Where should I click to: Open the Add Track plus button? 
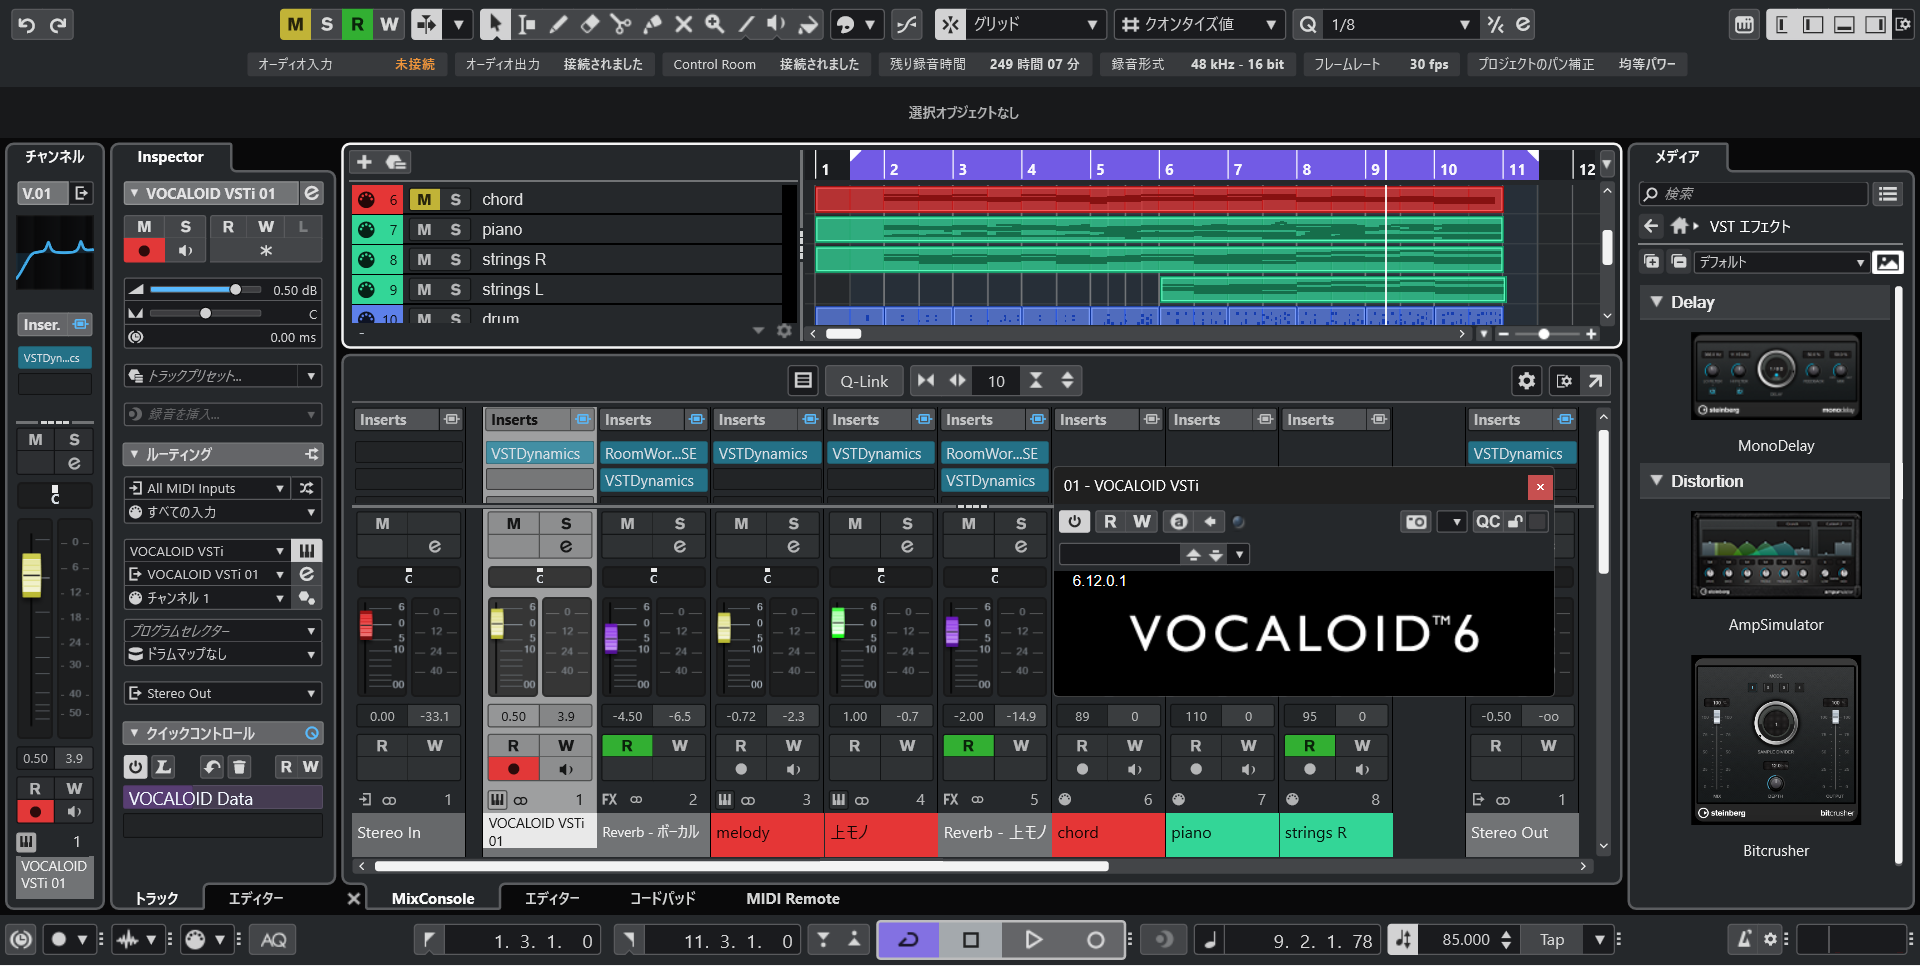(x=364, y=162)
